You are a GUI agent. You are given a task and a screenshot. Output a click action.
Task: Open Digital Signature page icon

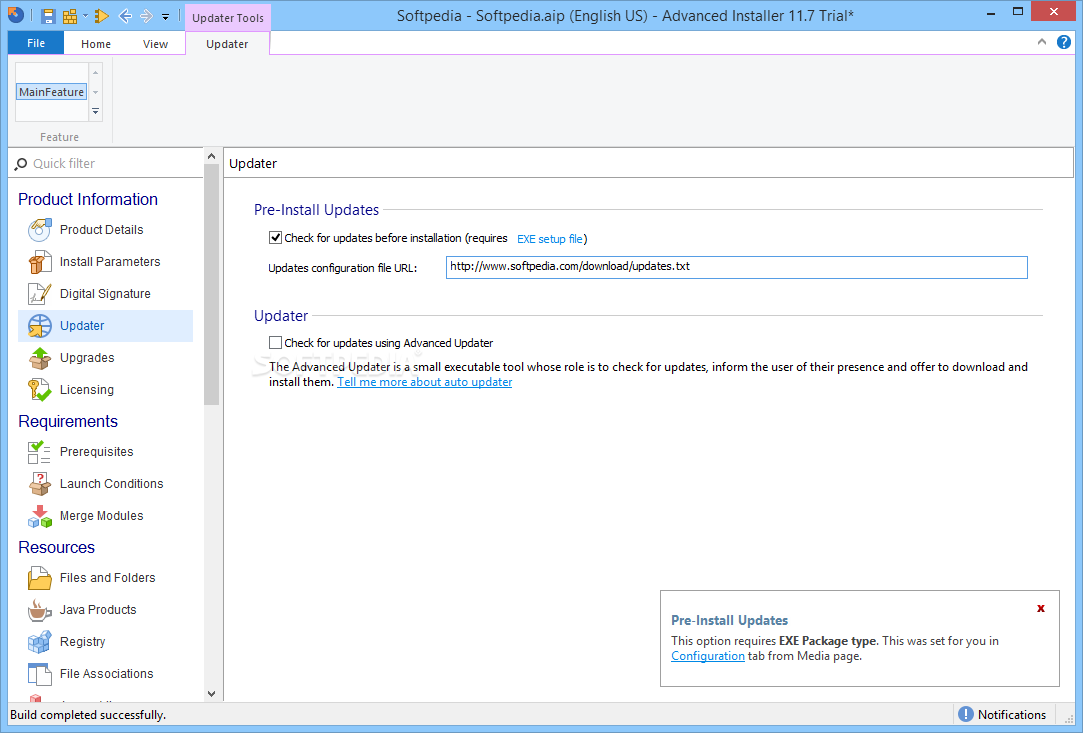point(39,294)
